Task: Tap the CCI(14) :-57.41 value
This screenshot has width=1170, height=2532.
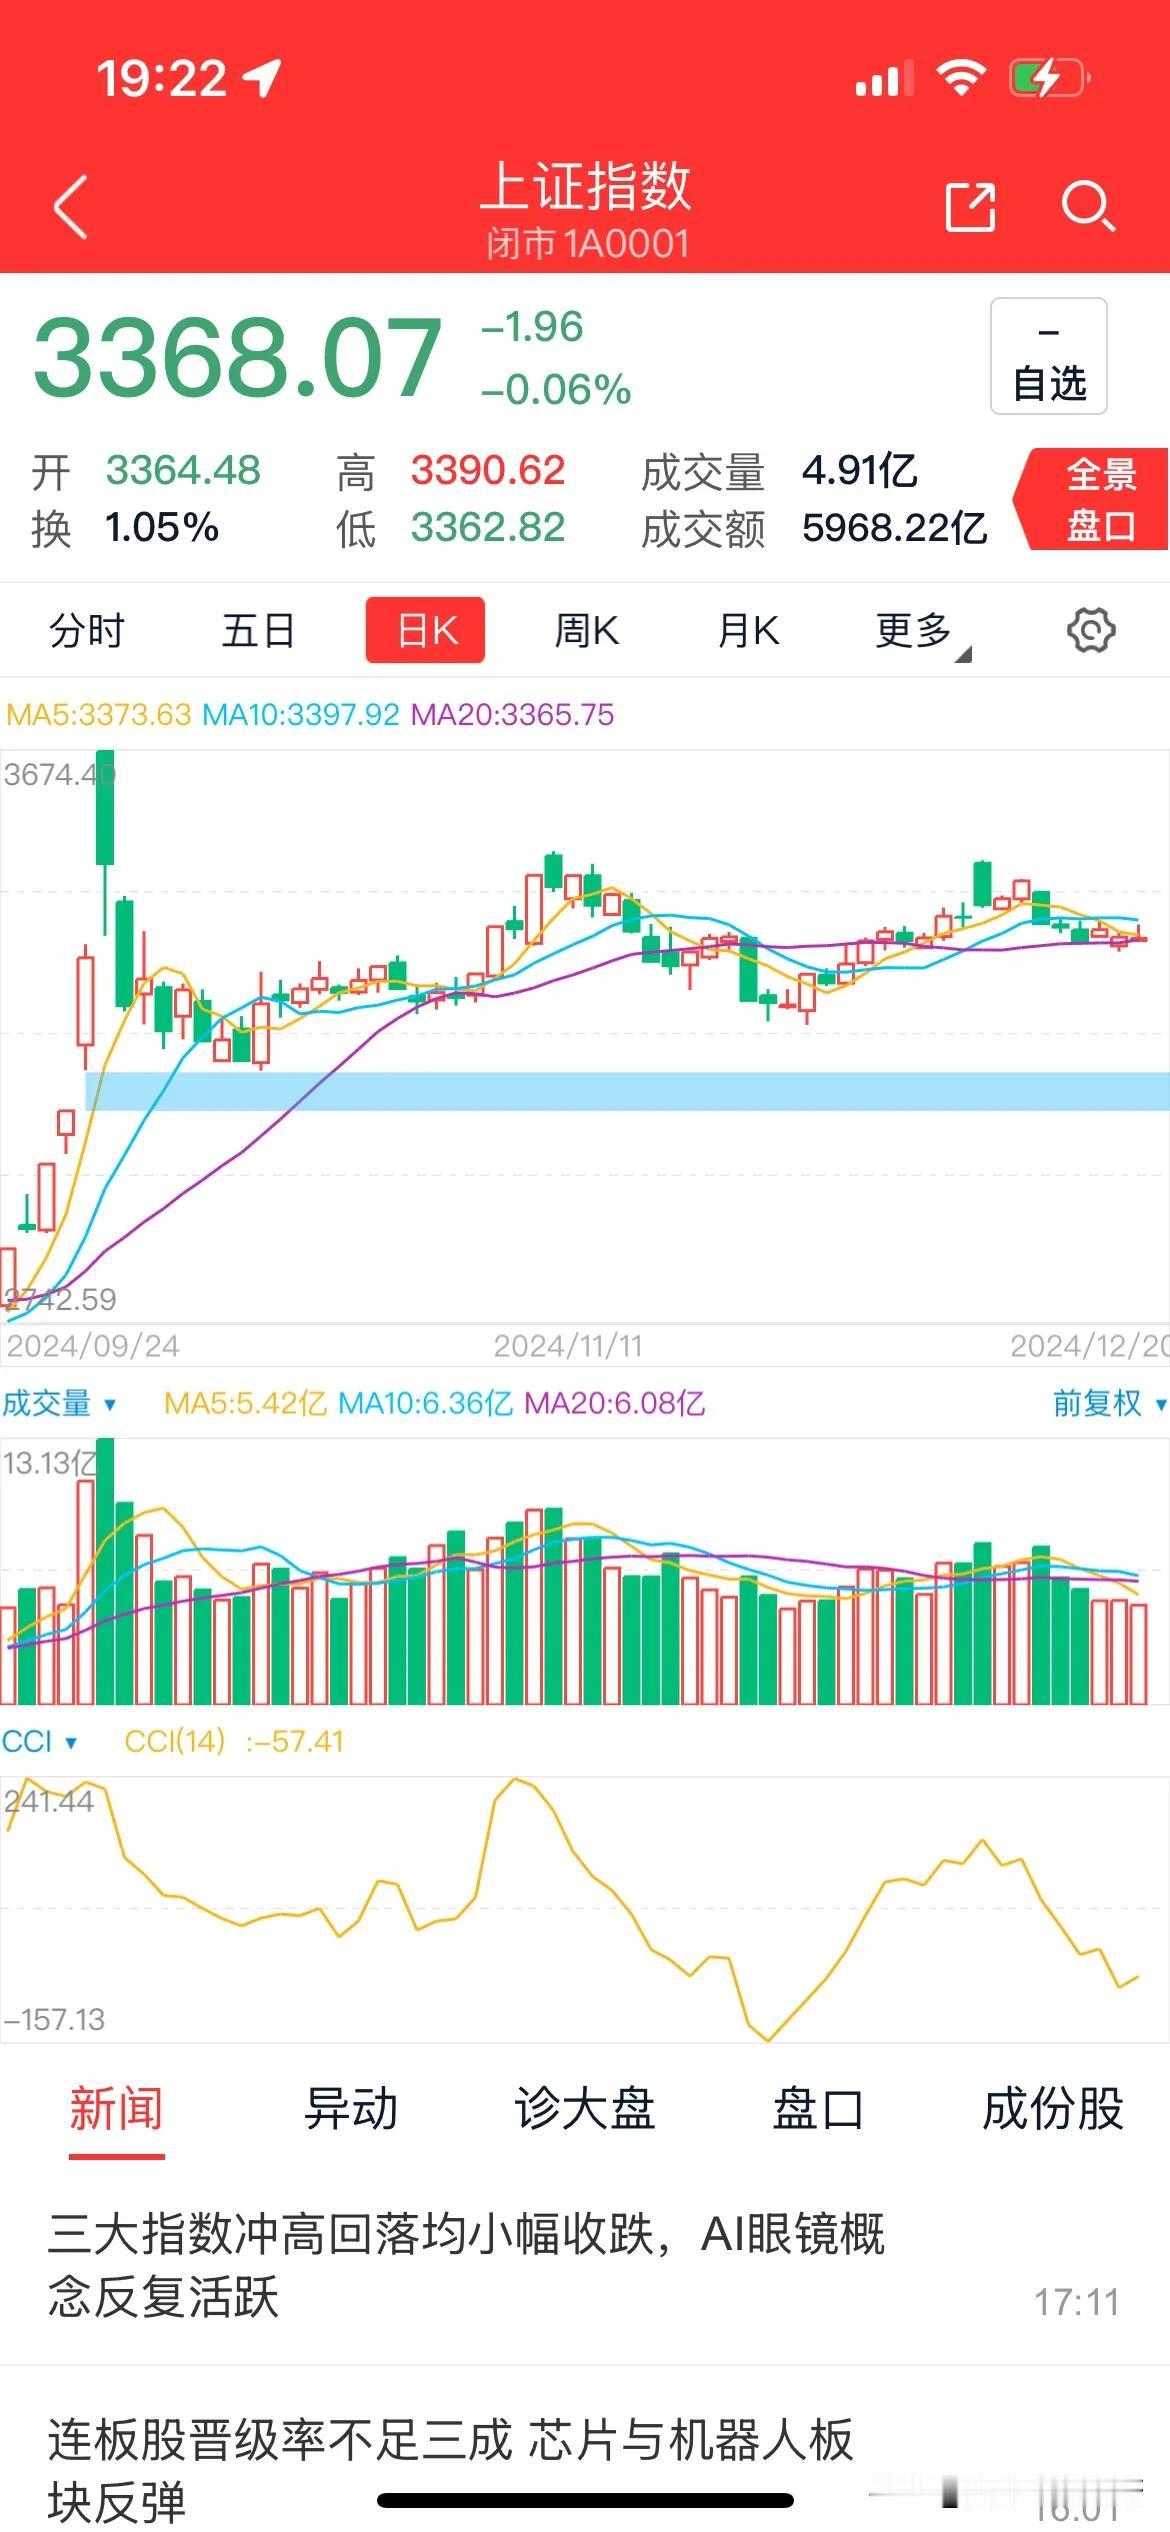Action: (234, 1741)
